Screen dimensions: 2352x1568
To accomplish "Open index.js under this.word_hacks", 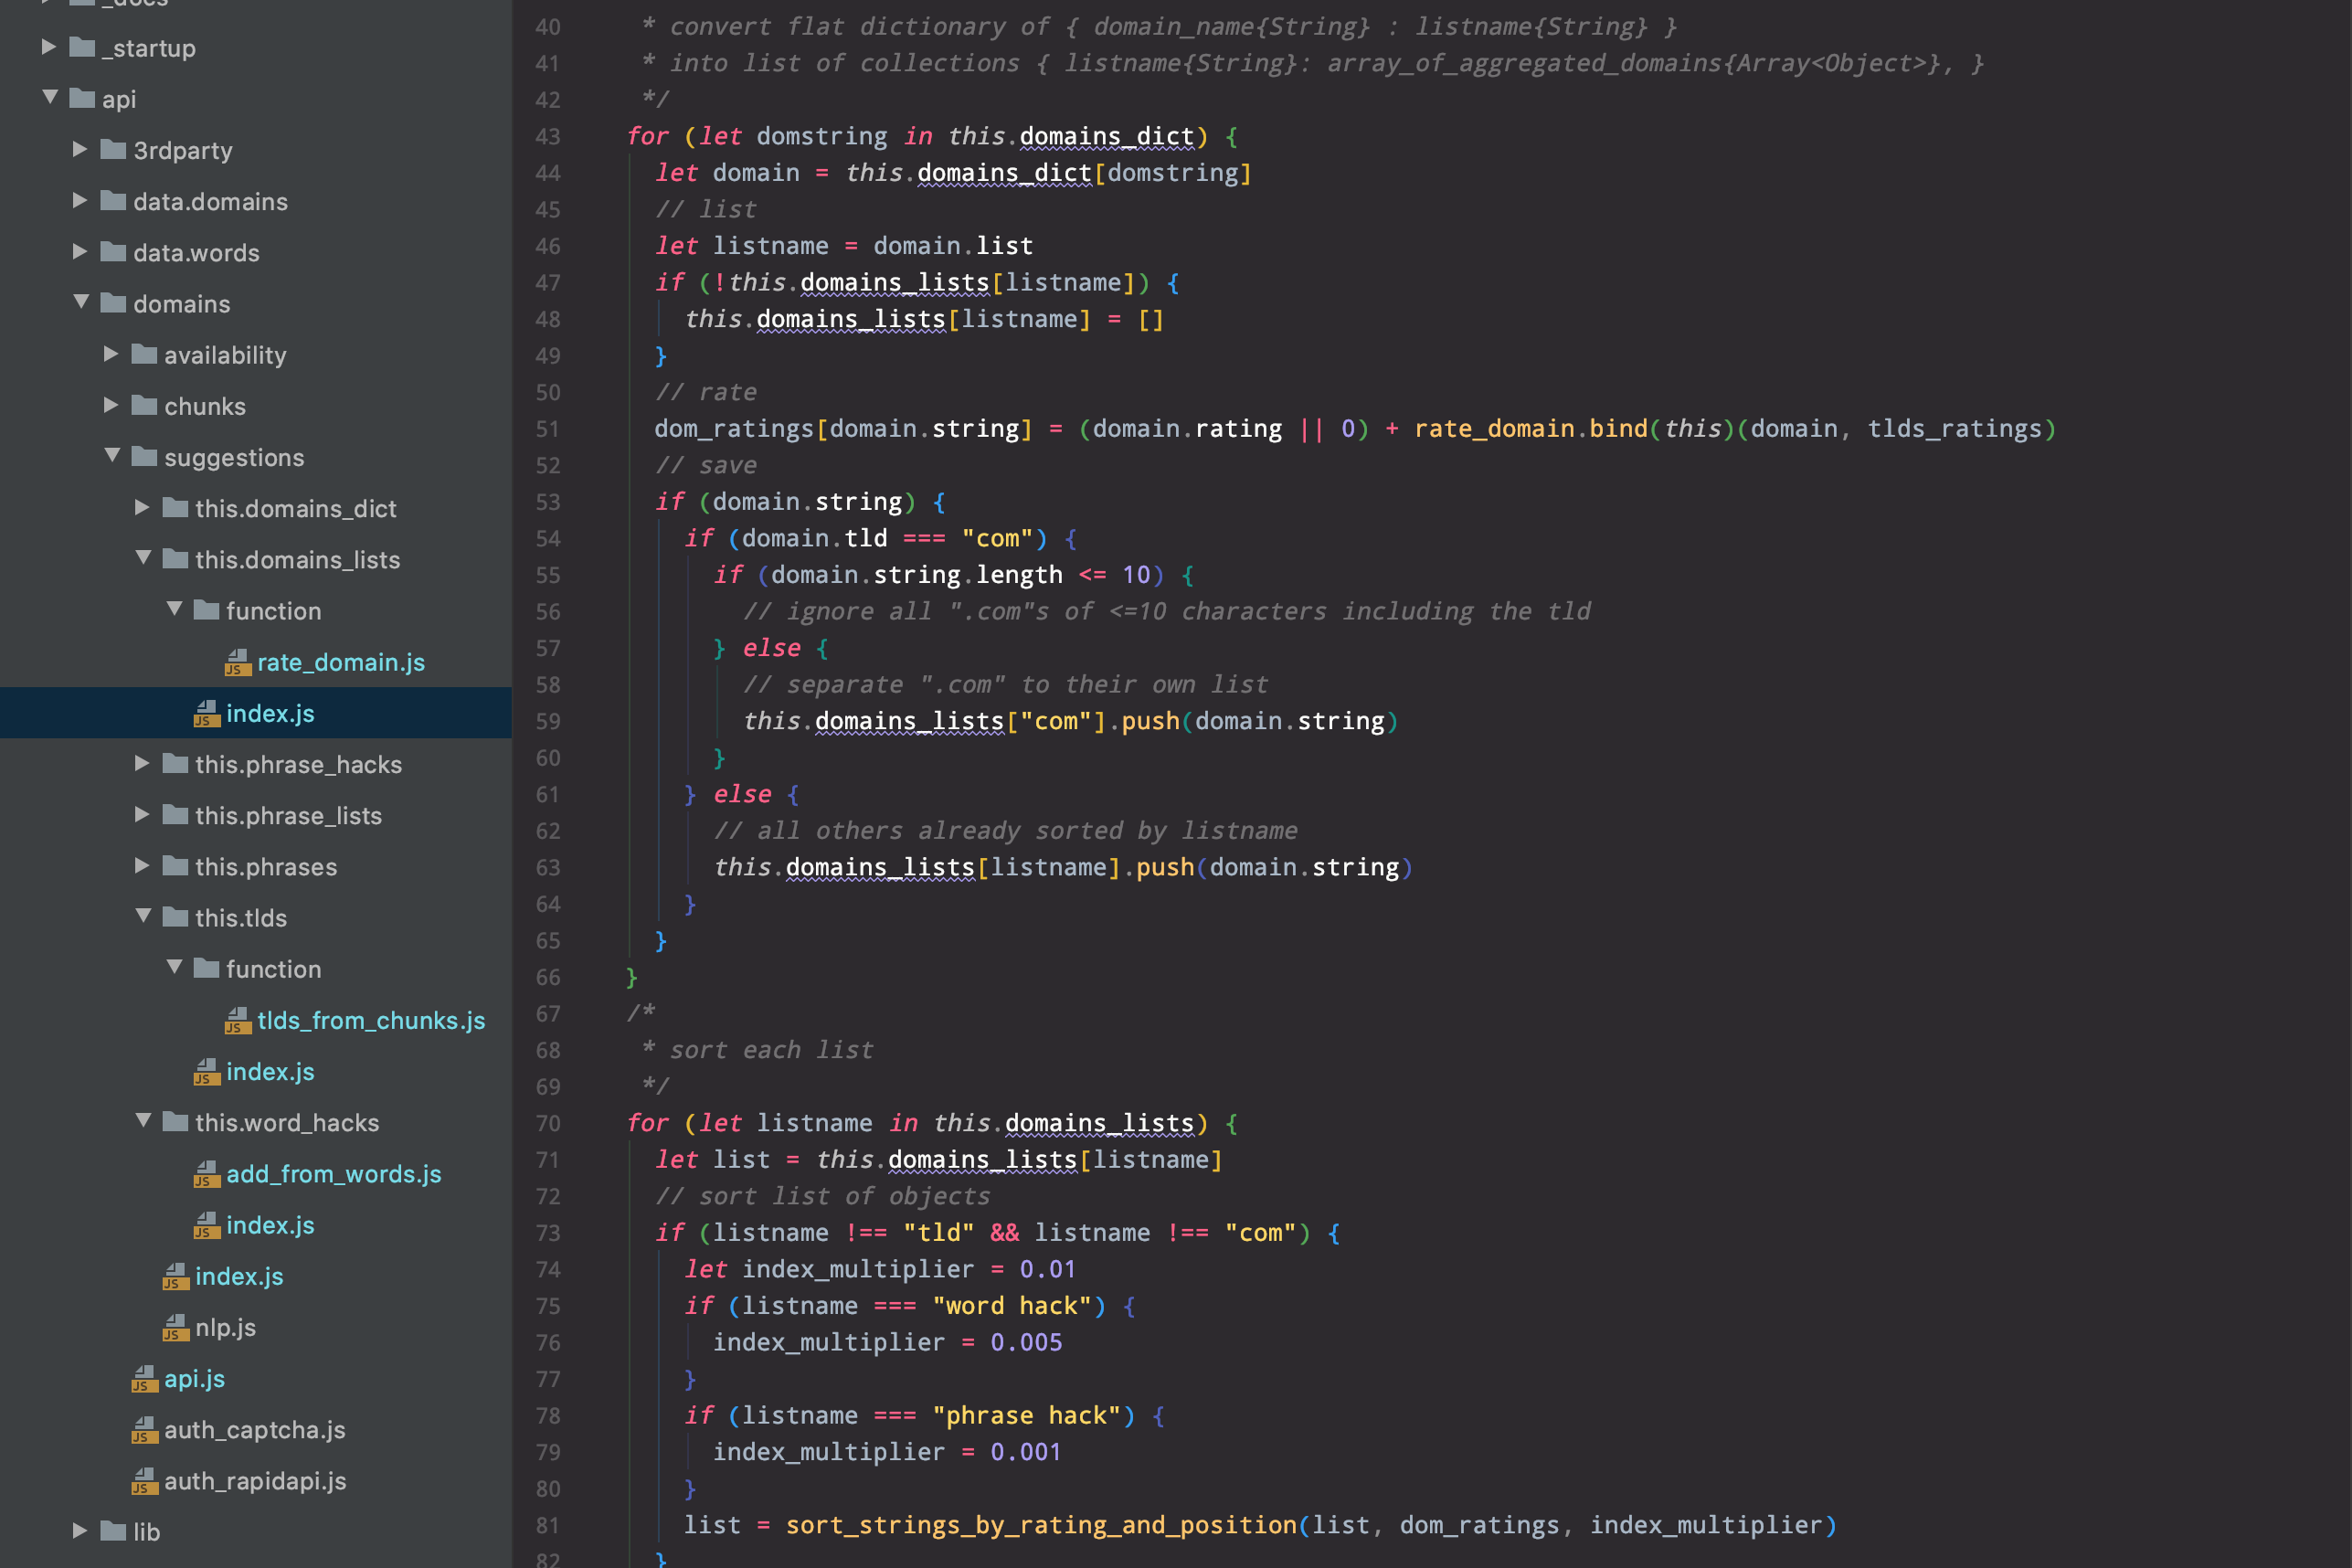I will [x=269, y=1225].
